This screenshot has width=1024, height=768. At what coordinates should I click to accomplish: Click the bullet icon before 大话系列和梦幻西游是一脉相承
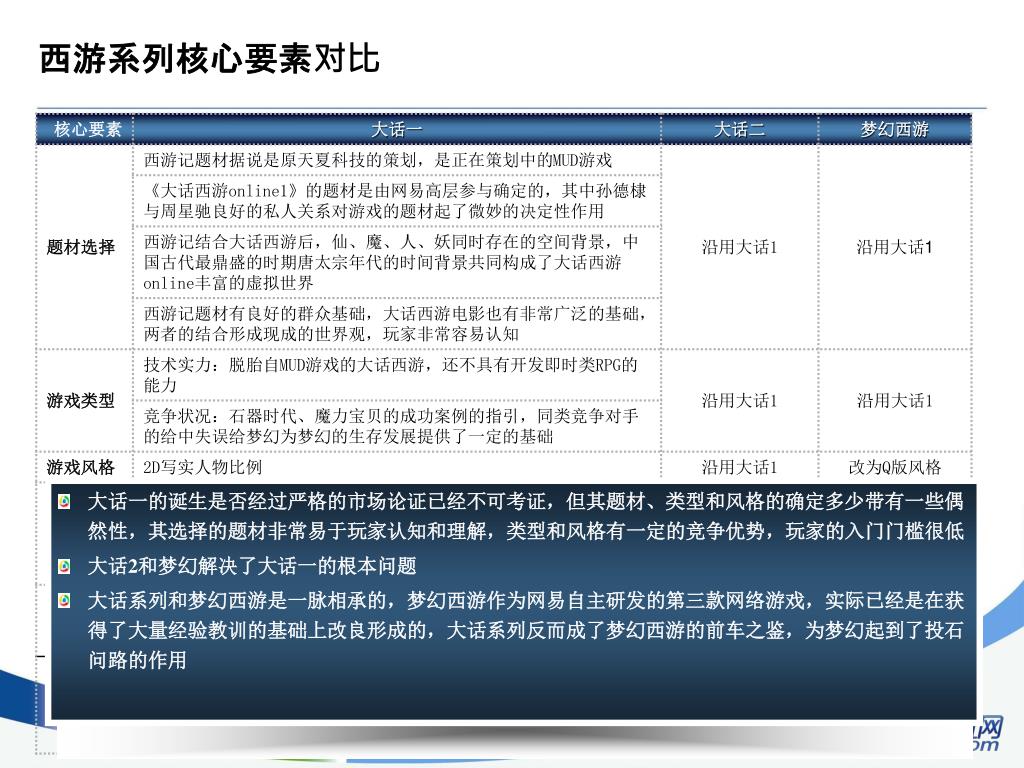coord(64,600)
